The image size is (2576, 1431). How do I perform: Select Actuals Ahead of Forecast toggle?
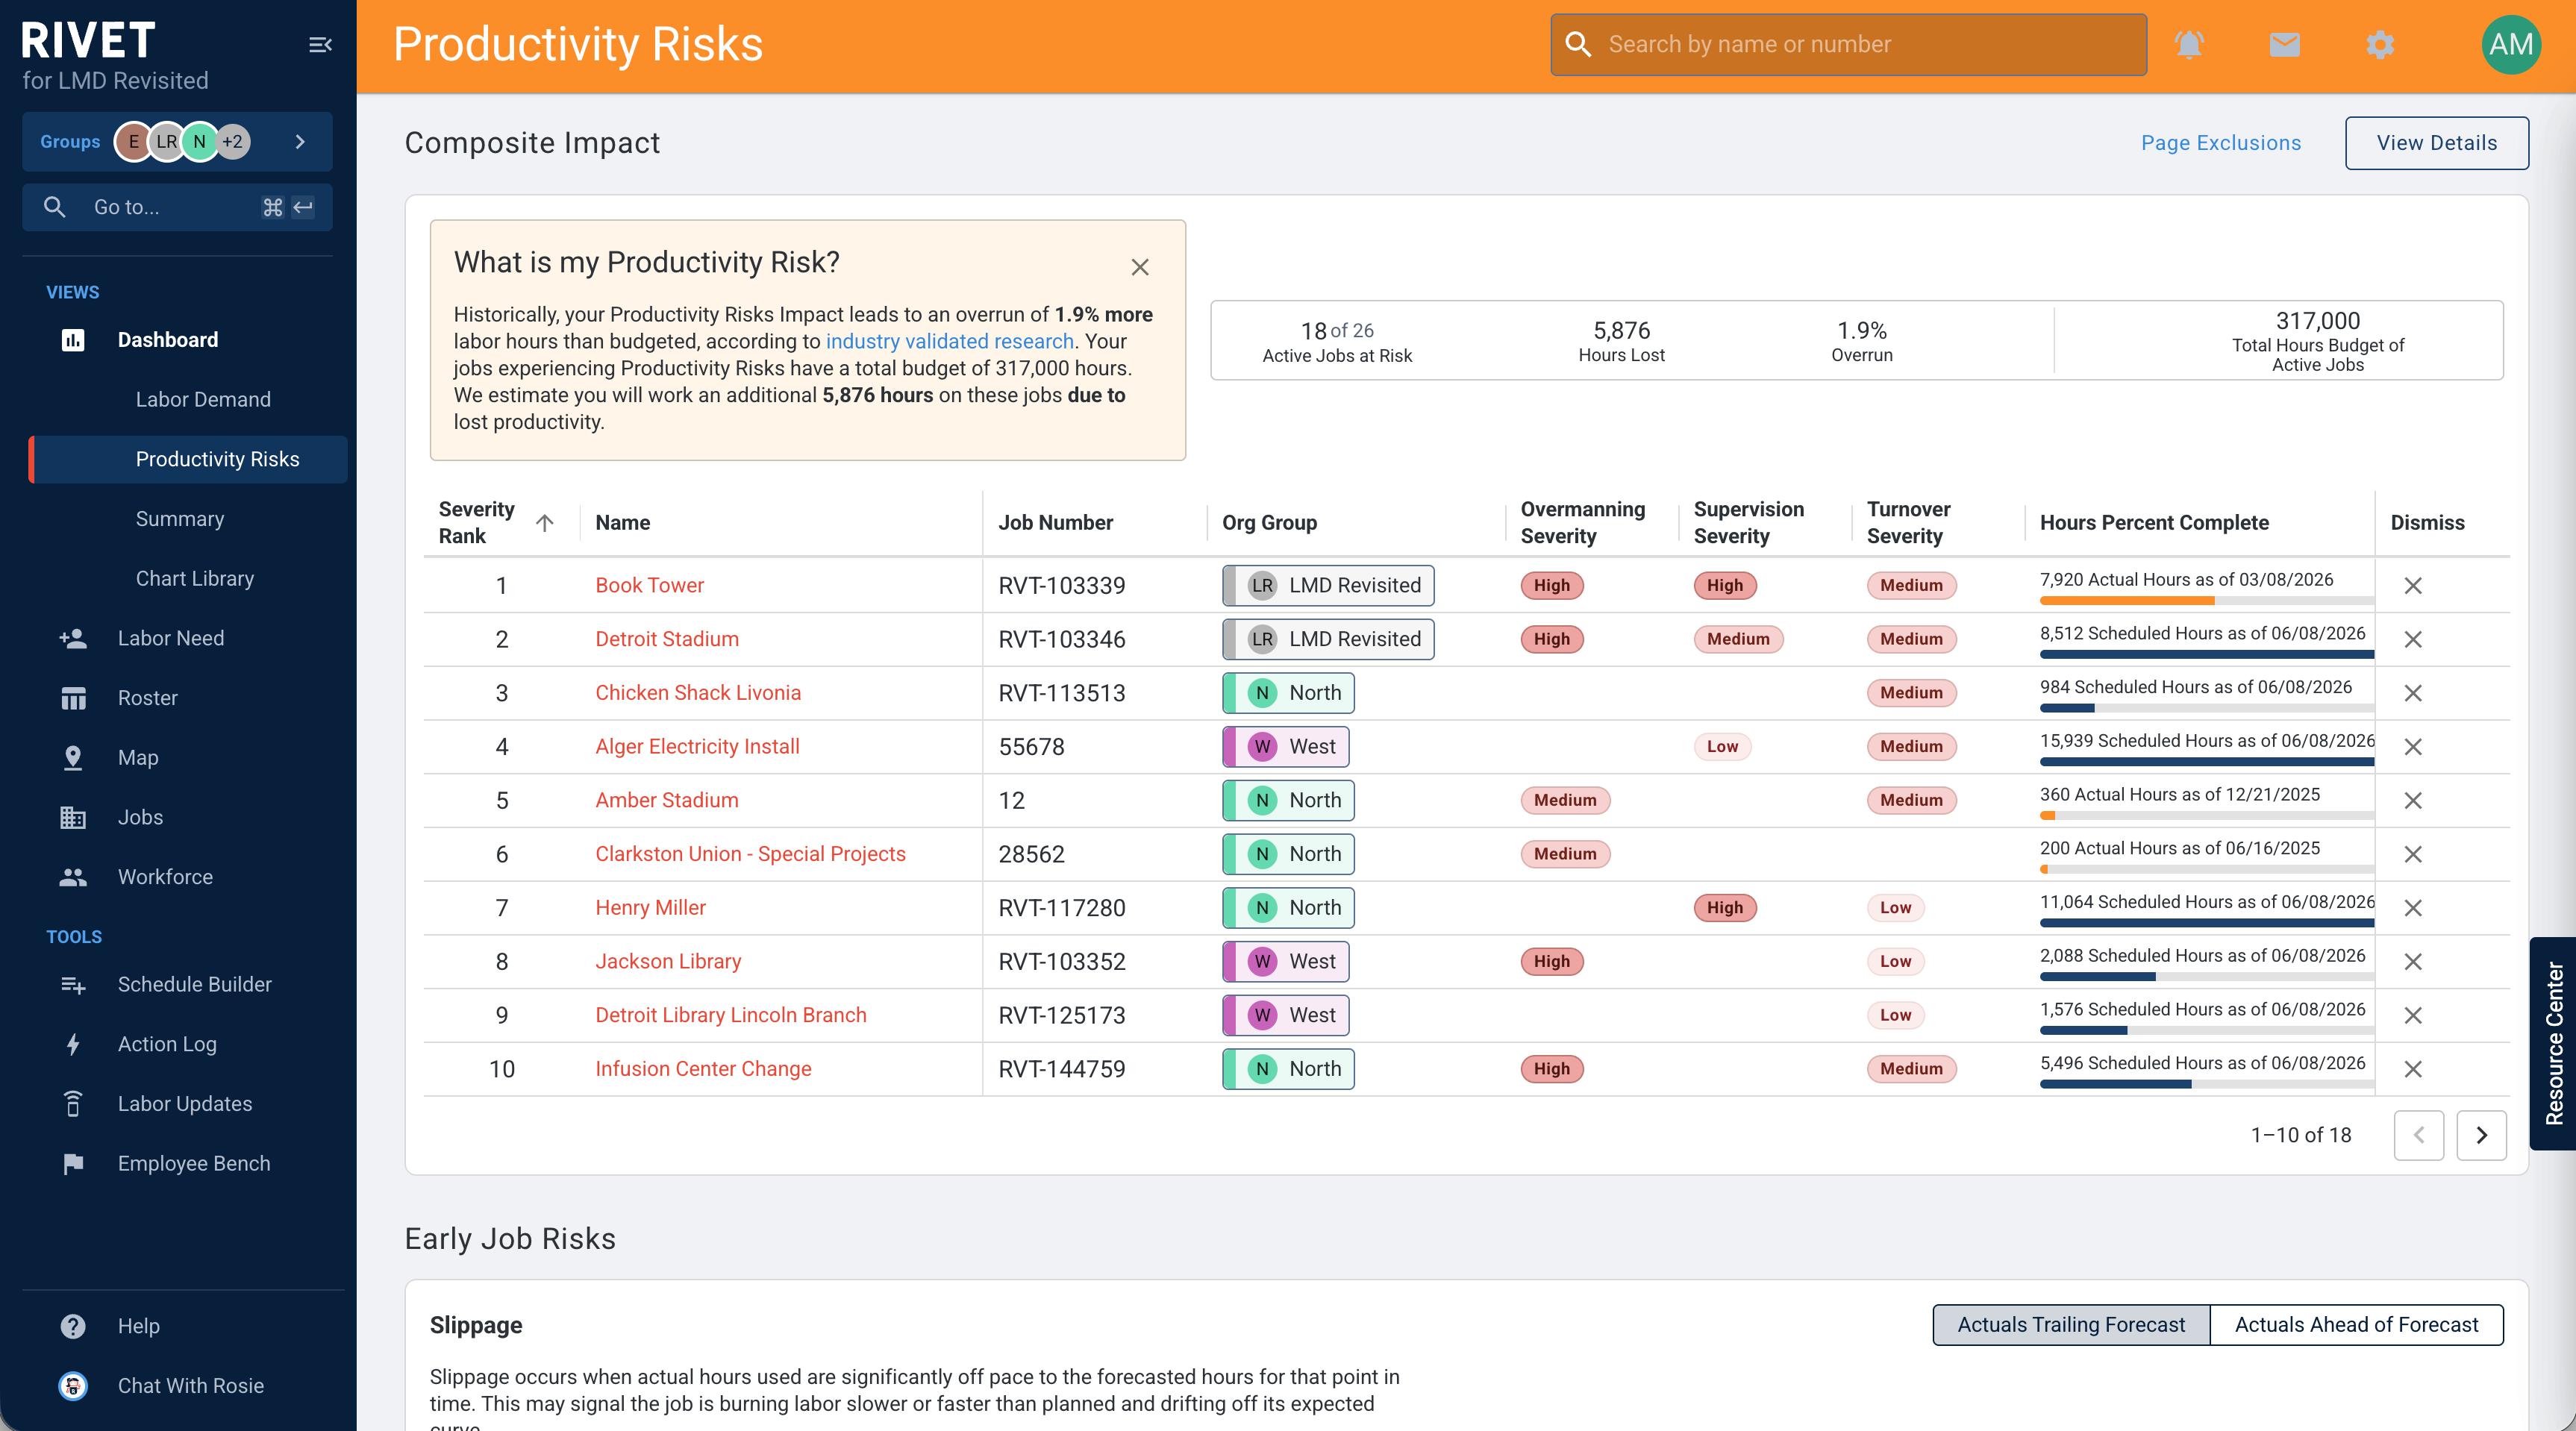[2356, 1325]
